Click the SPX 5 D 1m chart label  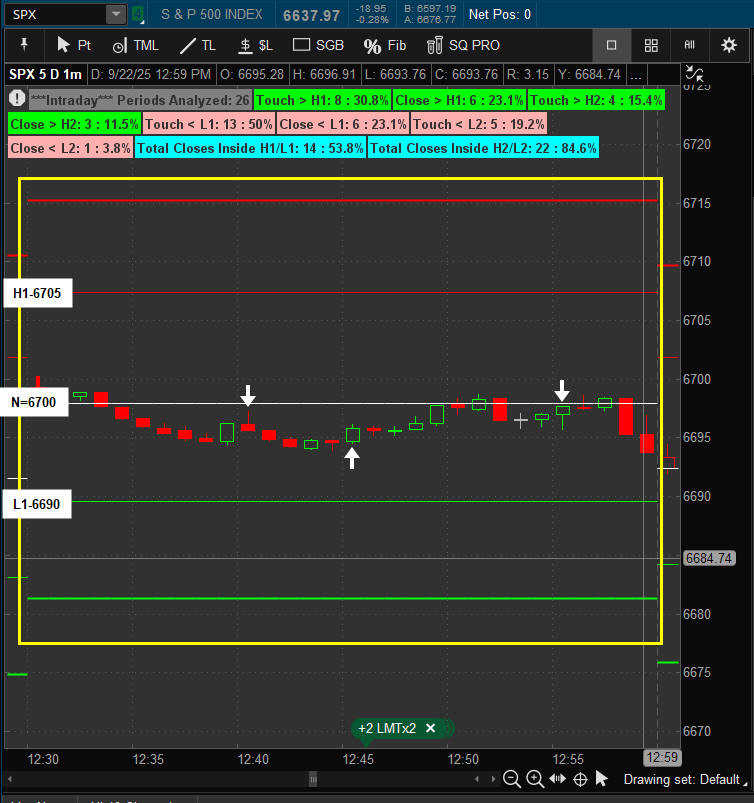click(46, 74)
